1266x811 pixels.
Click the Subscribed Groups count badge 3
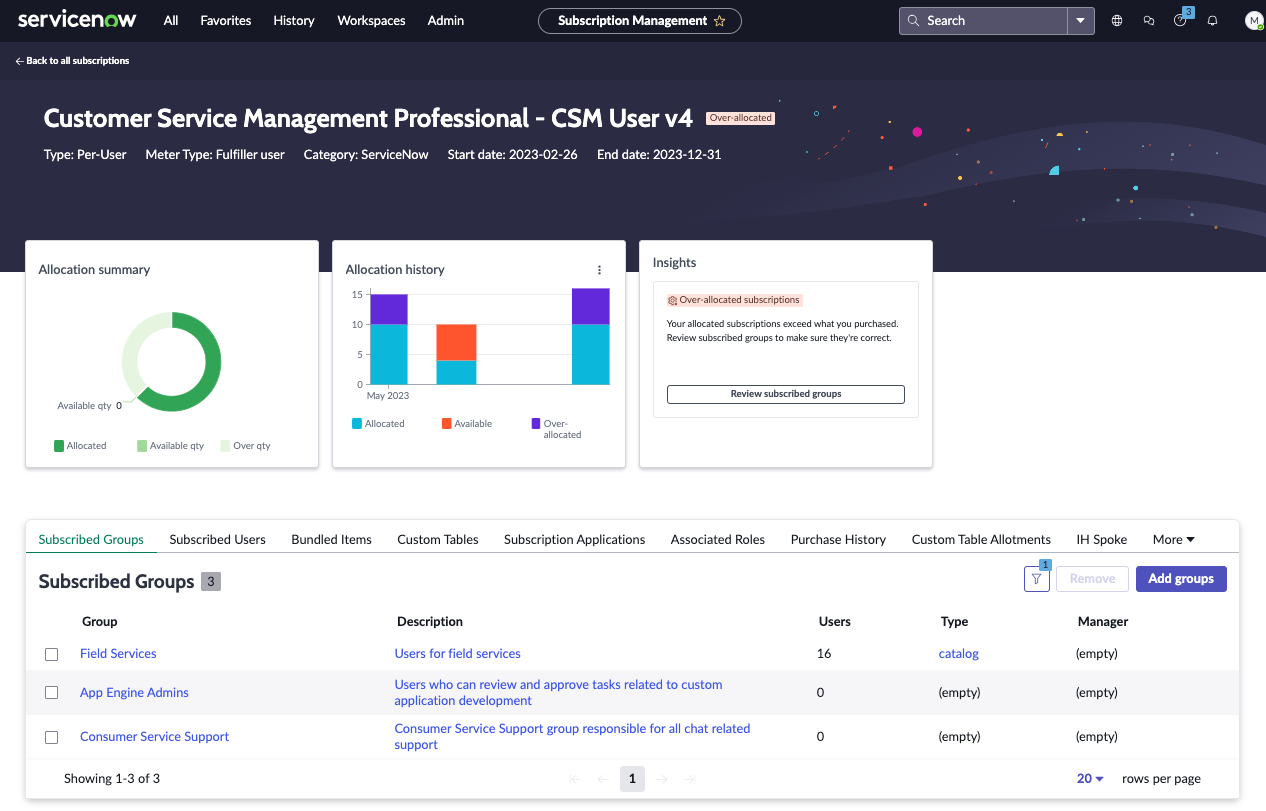(211, 581)
